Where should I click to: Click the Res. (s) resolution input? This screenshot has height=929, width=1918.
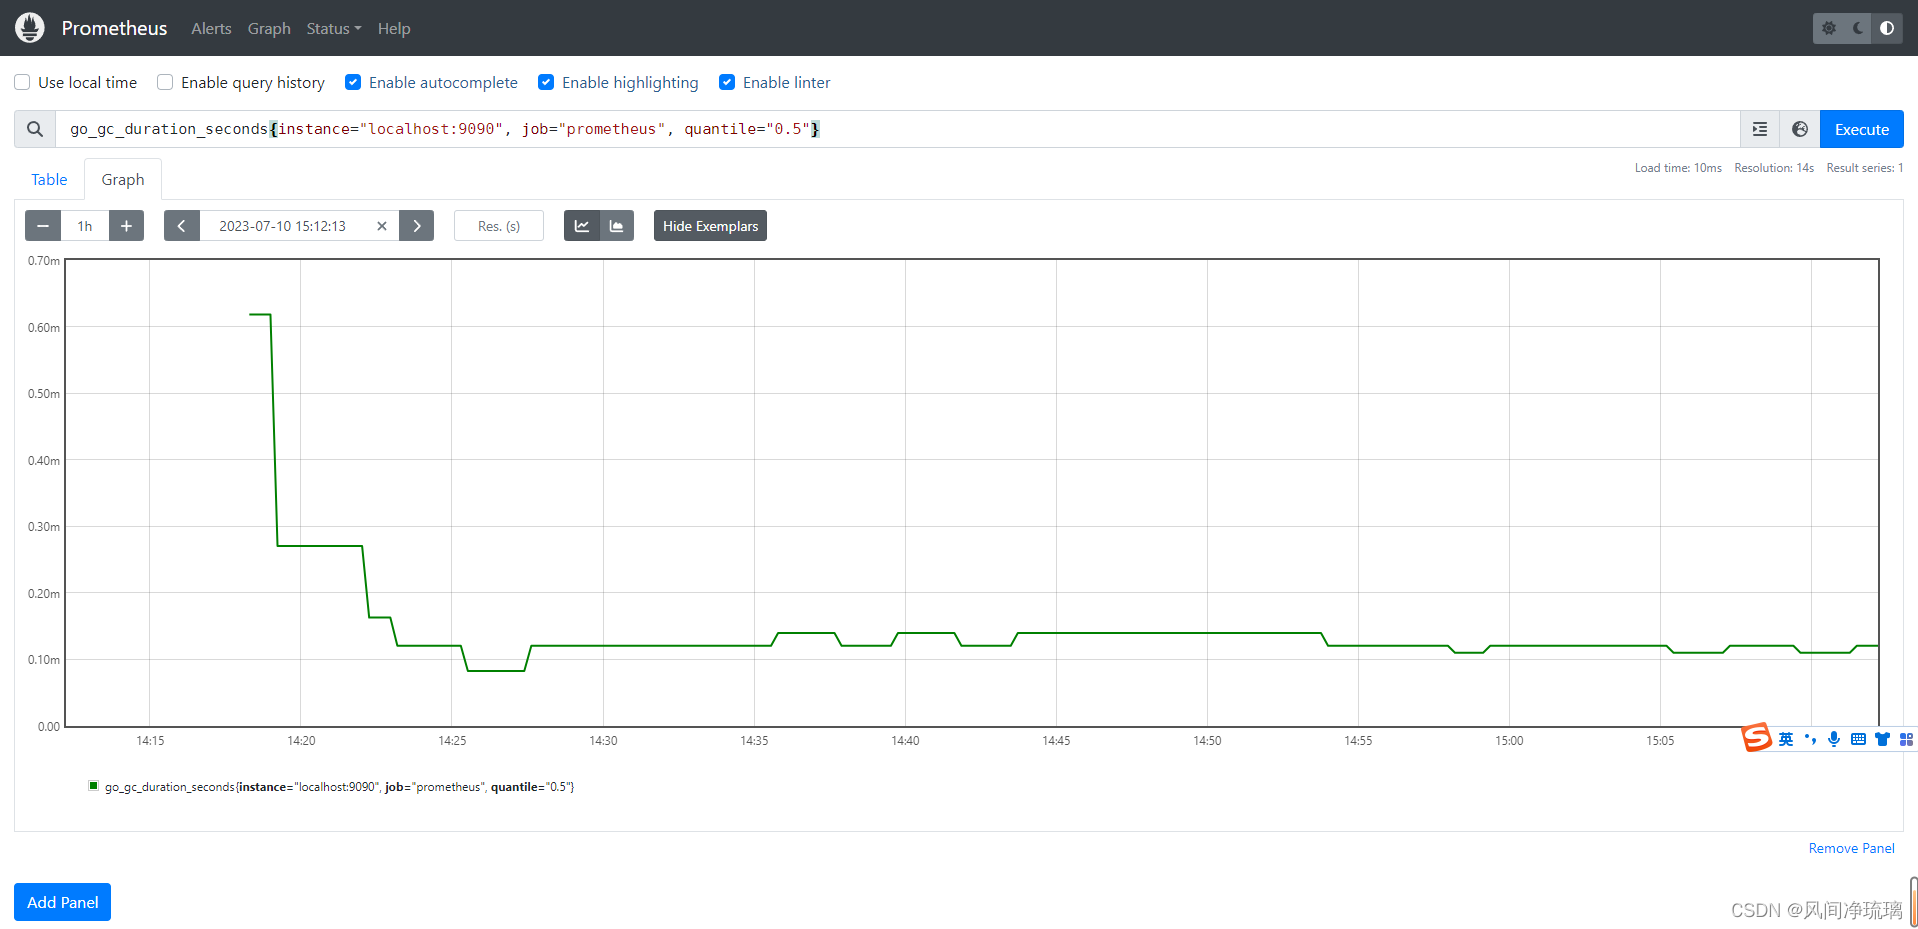(499, 226)
